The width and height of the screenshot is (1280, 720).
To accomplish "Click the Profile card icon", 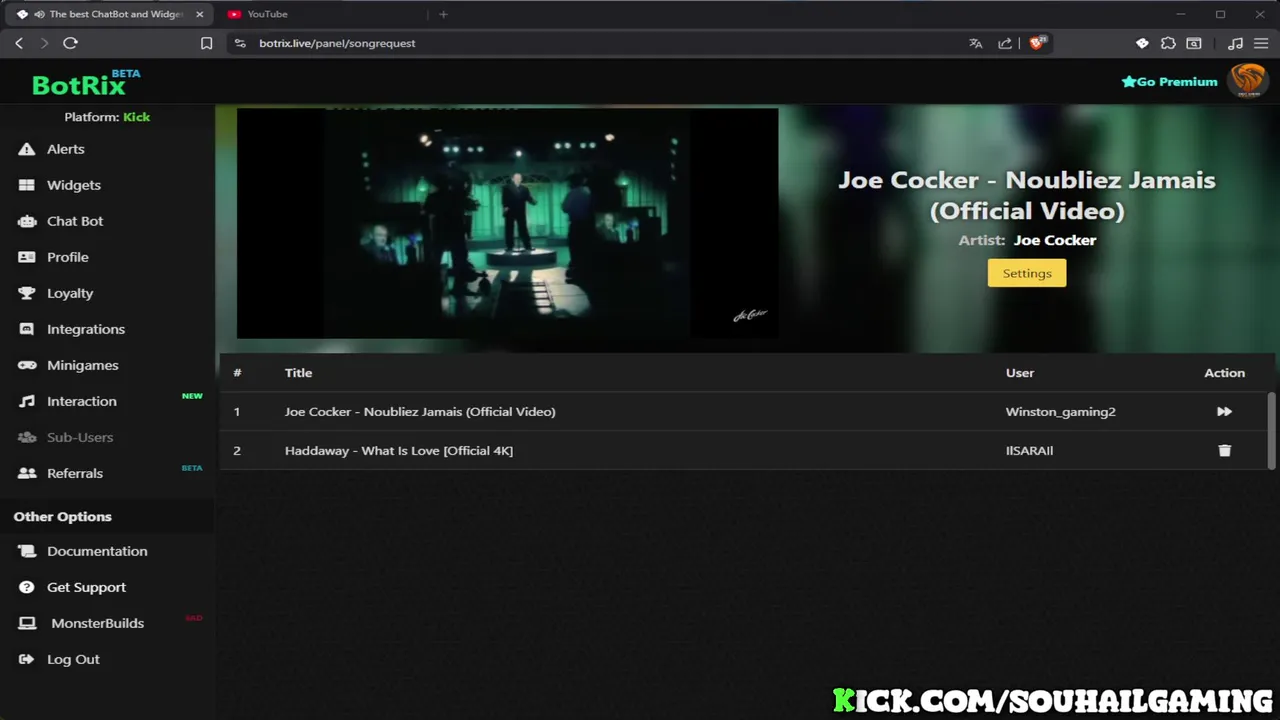I will [27, 257].
